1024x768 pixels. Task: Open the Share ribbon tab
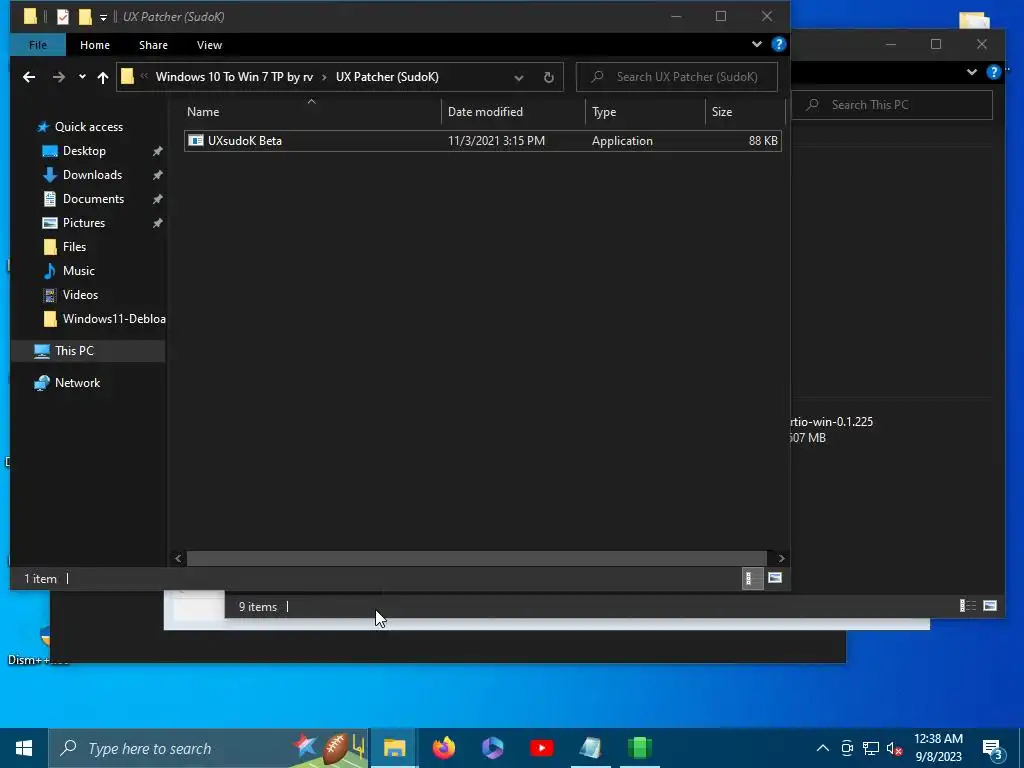click(x=153, y=45)
